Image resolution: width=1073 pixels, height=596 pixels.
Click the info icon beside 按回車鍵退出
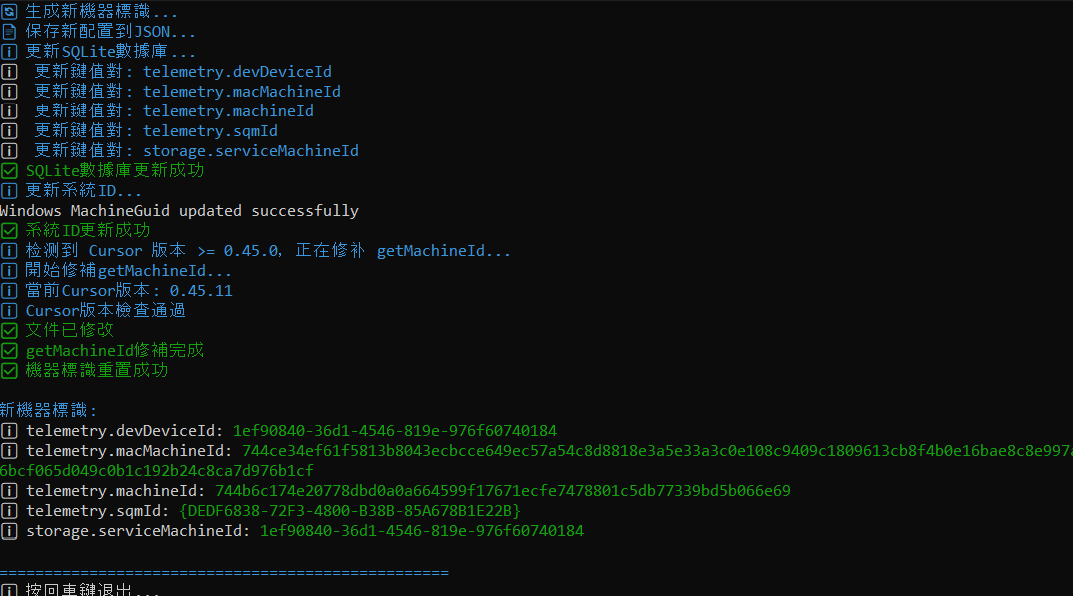click(x=9, y=590)
